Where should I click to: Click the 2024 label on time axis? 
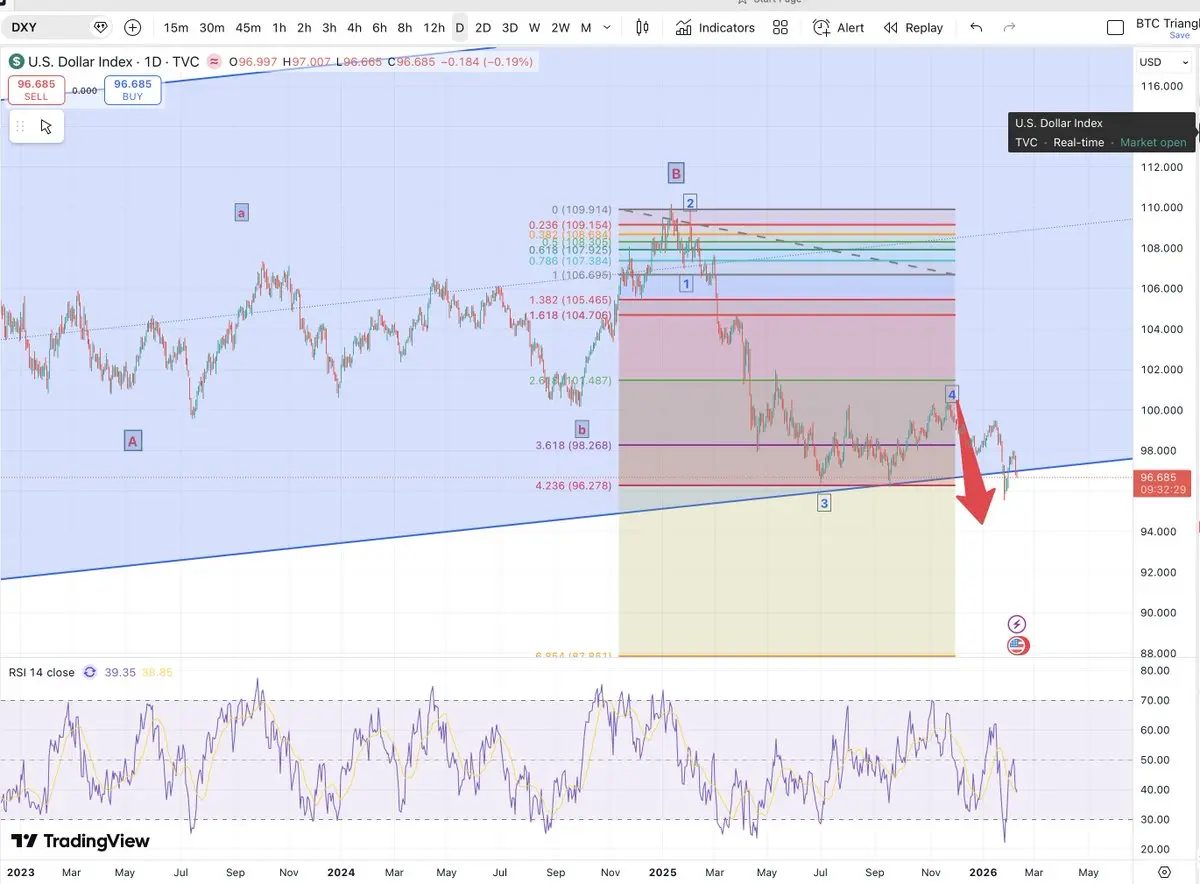coord(342,872)
